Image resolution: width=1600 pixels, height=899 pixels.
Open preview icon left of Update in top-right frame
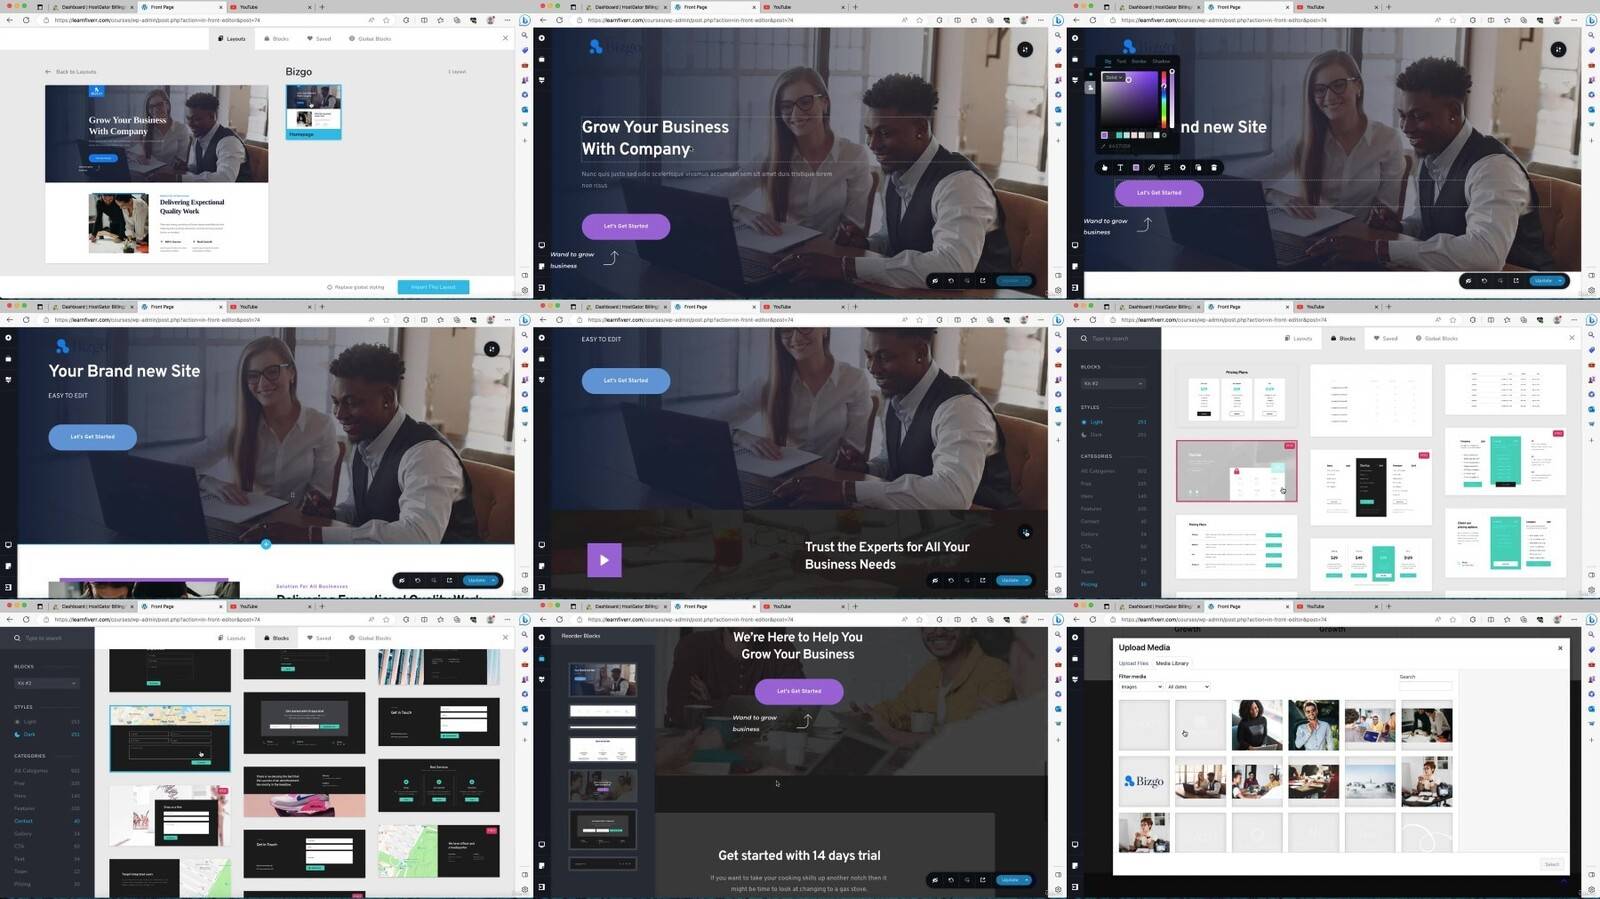1516,281
